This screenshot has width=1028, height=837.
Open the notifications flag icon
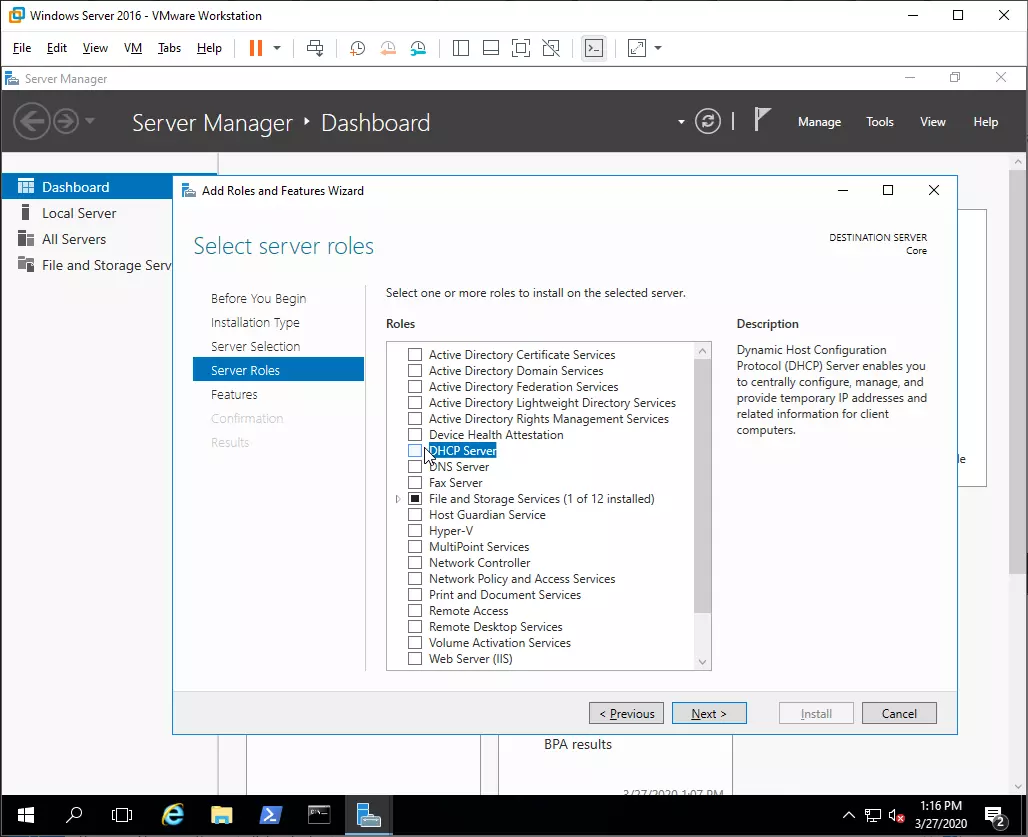click(x=762, y=121)
